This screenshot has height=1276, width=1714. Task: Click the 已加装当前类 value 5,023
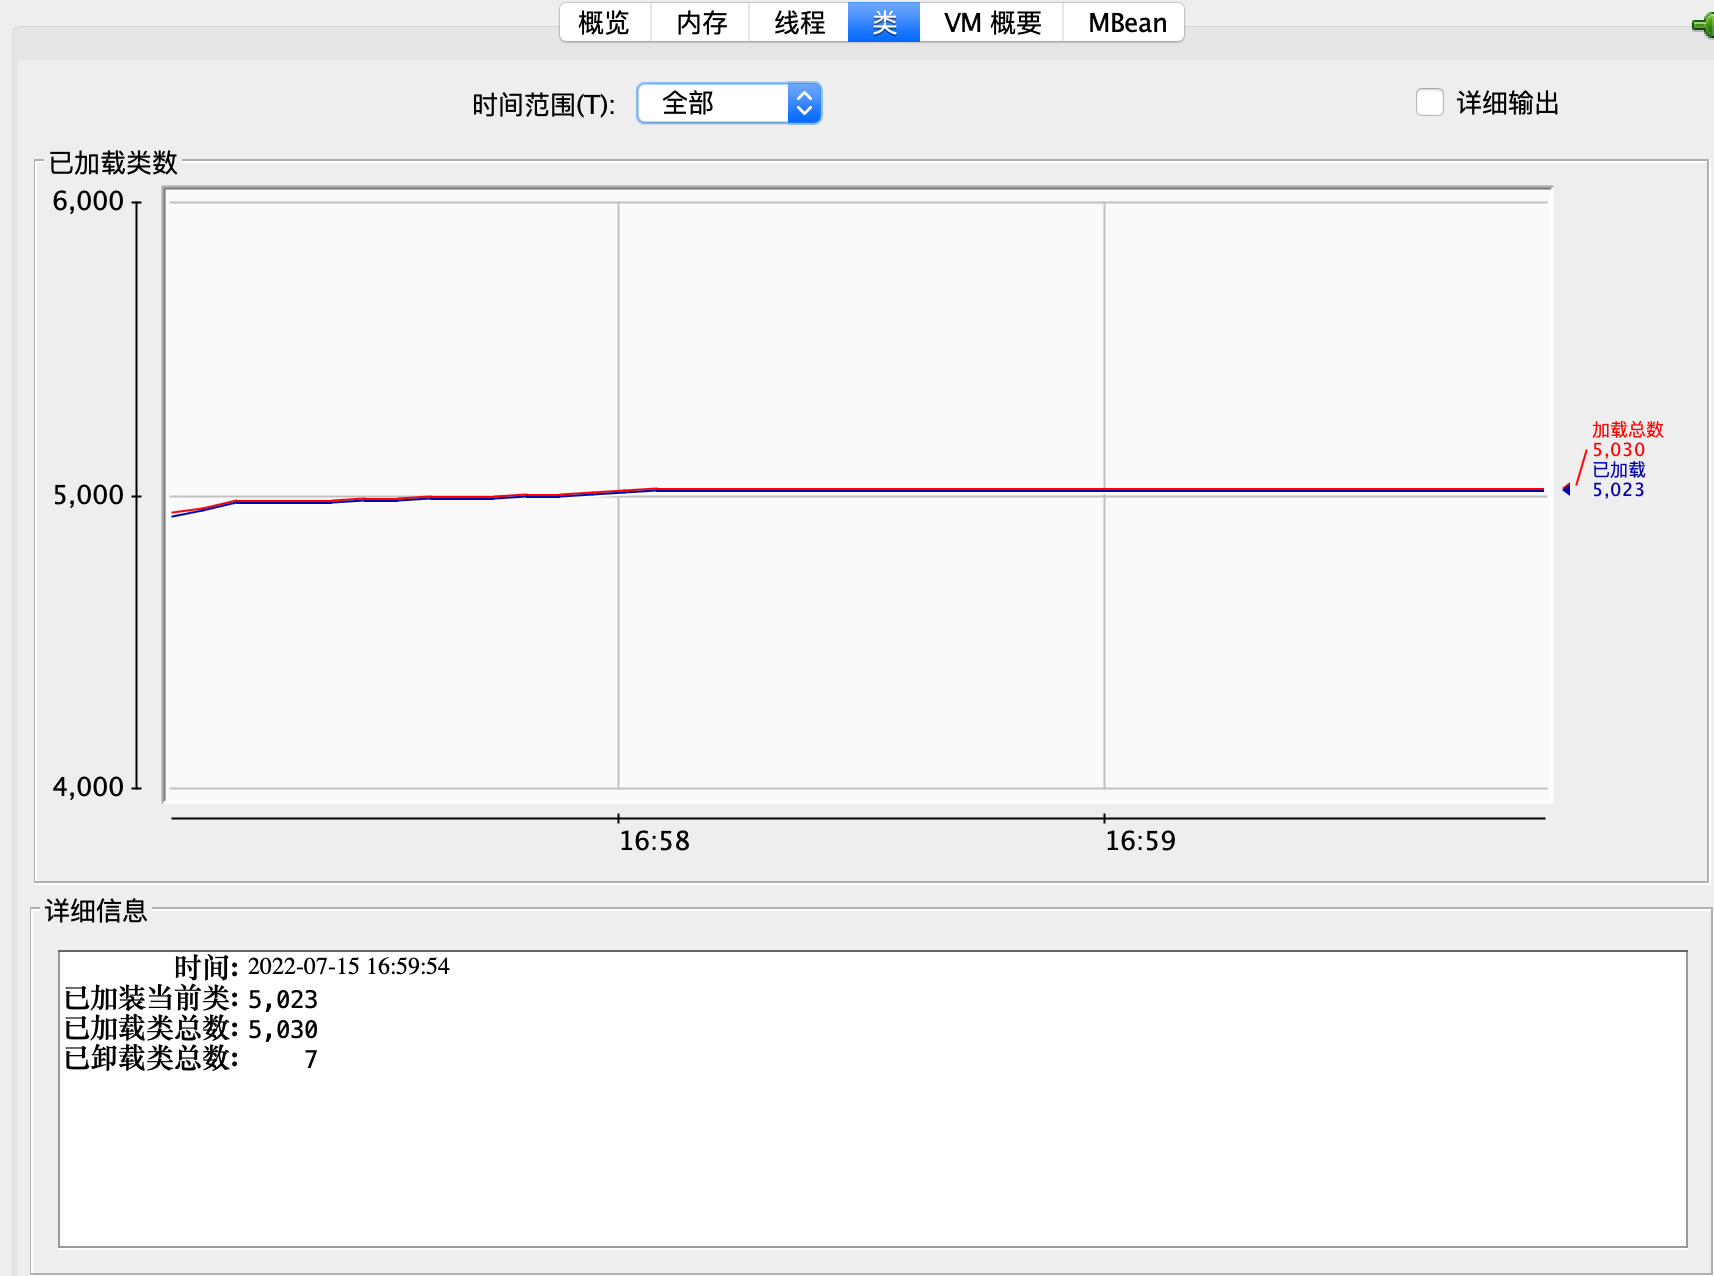pyautogui.click(x=283, y=999)
